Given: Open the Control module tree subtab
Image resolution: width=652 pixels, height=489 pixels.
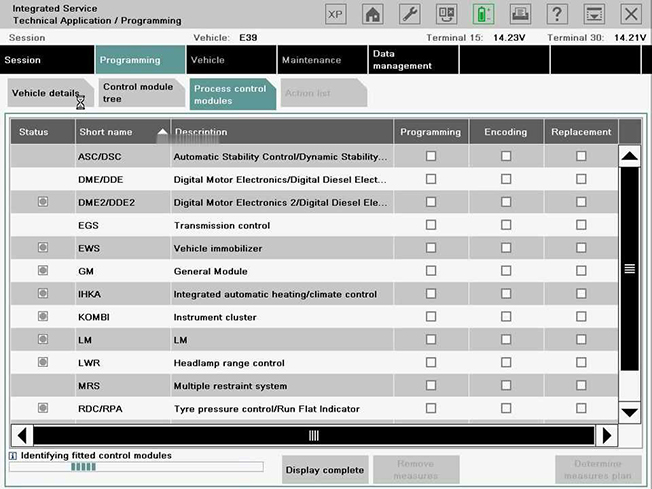Looking at the screenshot, I should tap(142, 93).
